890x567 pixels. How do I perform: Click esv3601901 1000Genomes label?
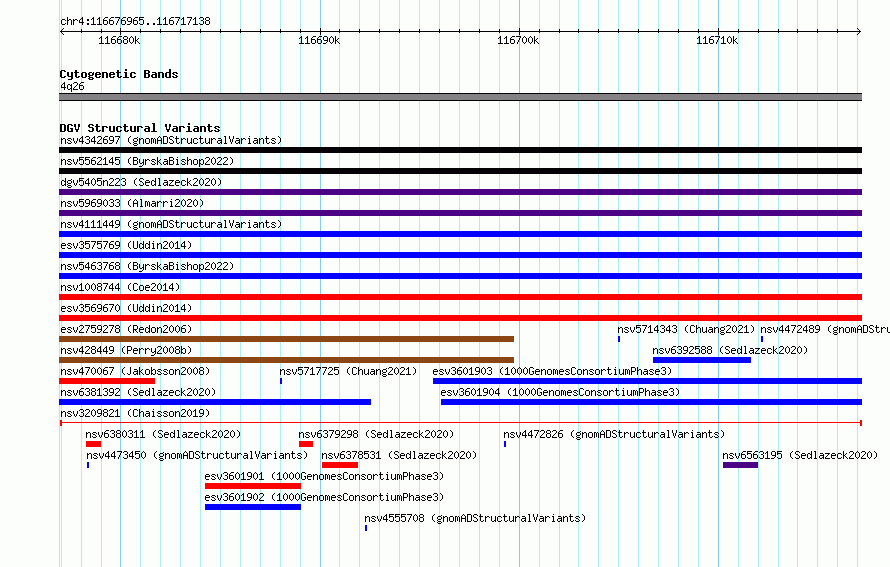324,476
